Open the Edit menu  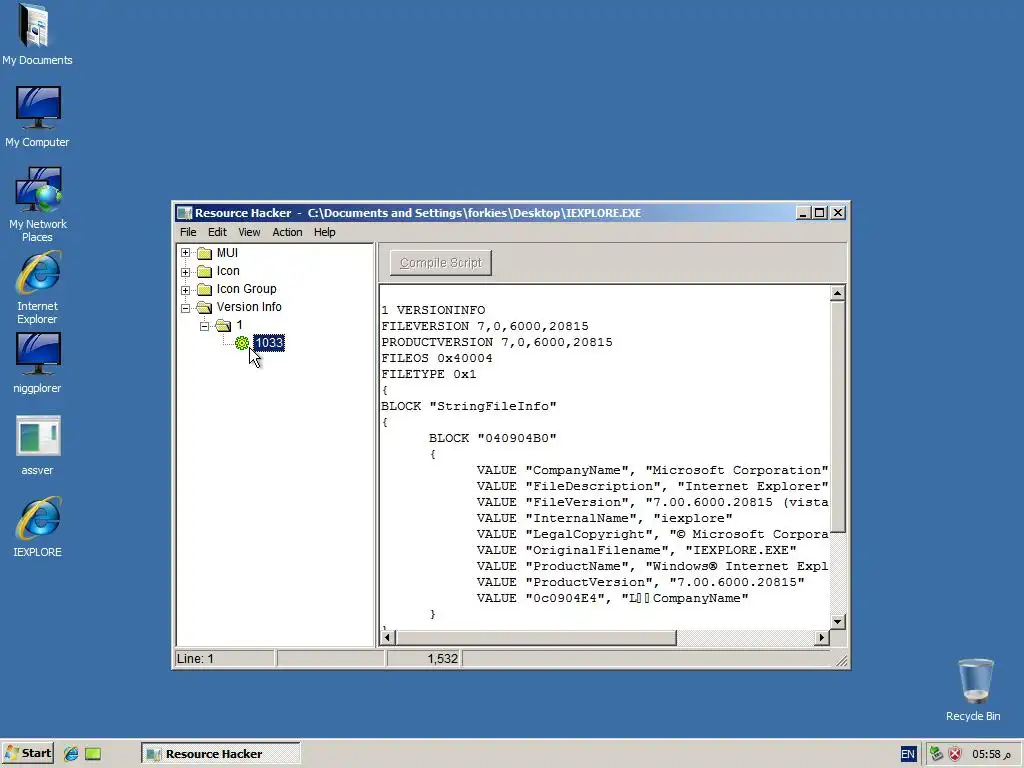[x=217, y=232]
